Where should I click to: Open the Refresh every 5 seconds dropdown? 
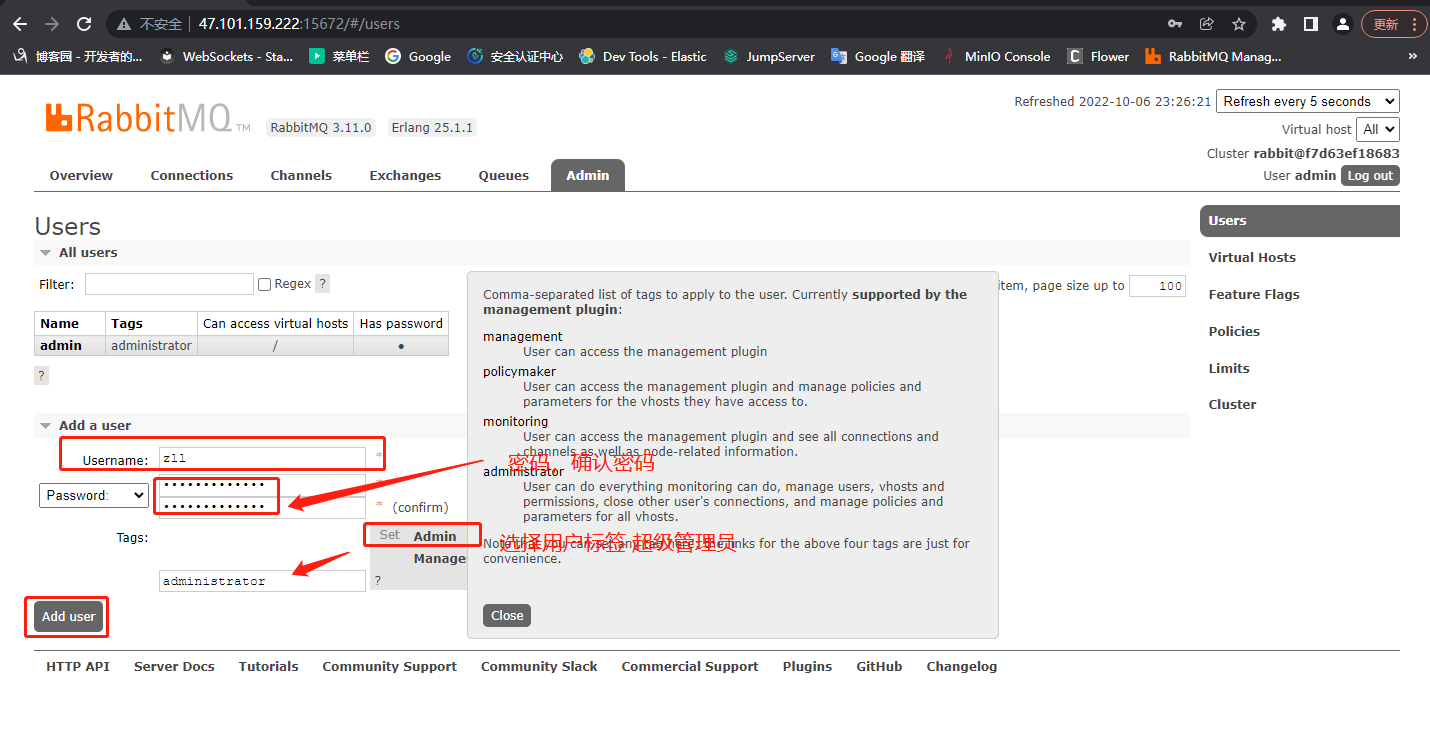[x=1307, y=101]
